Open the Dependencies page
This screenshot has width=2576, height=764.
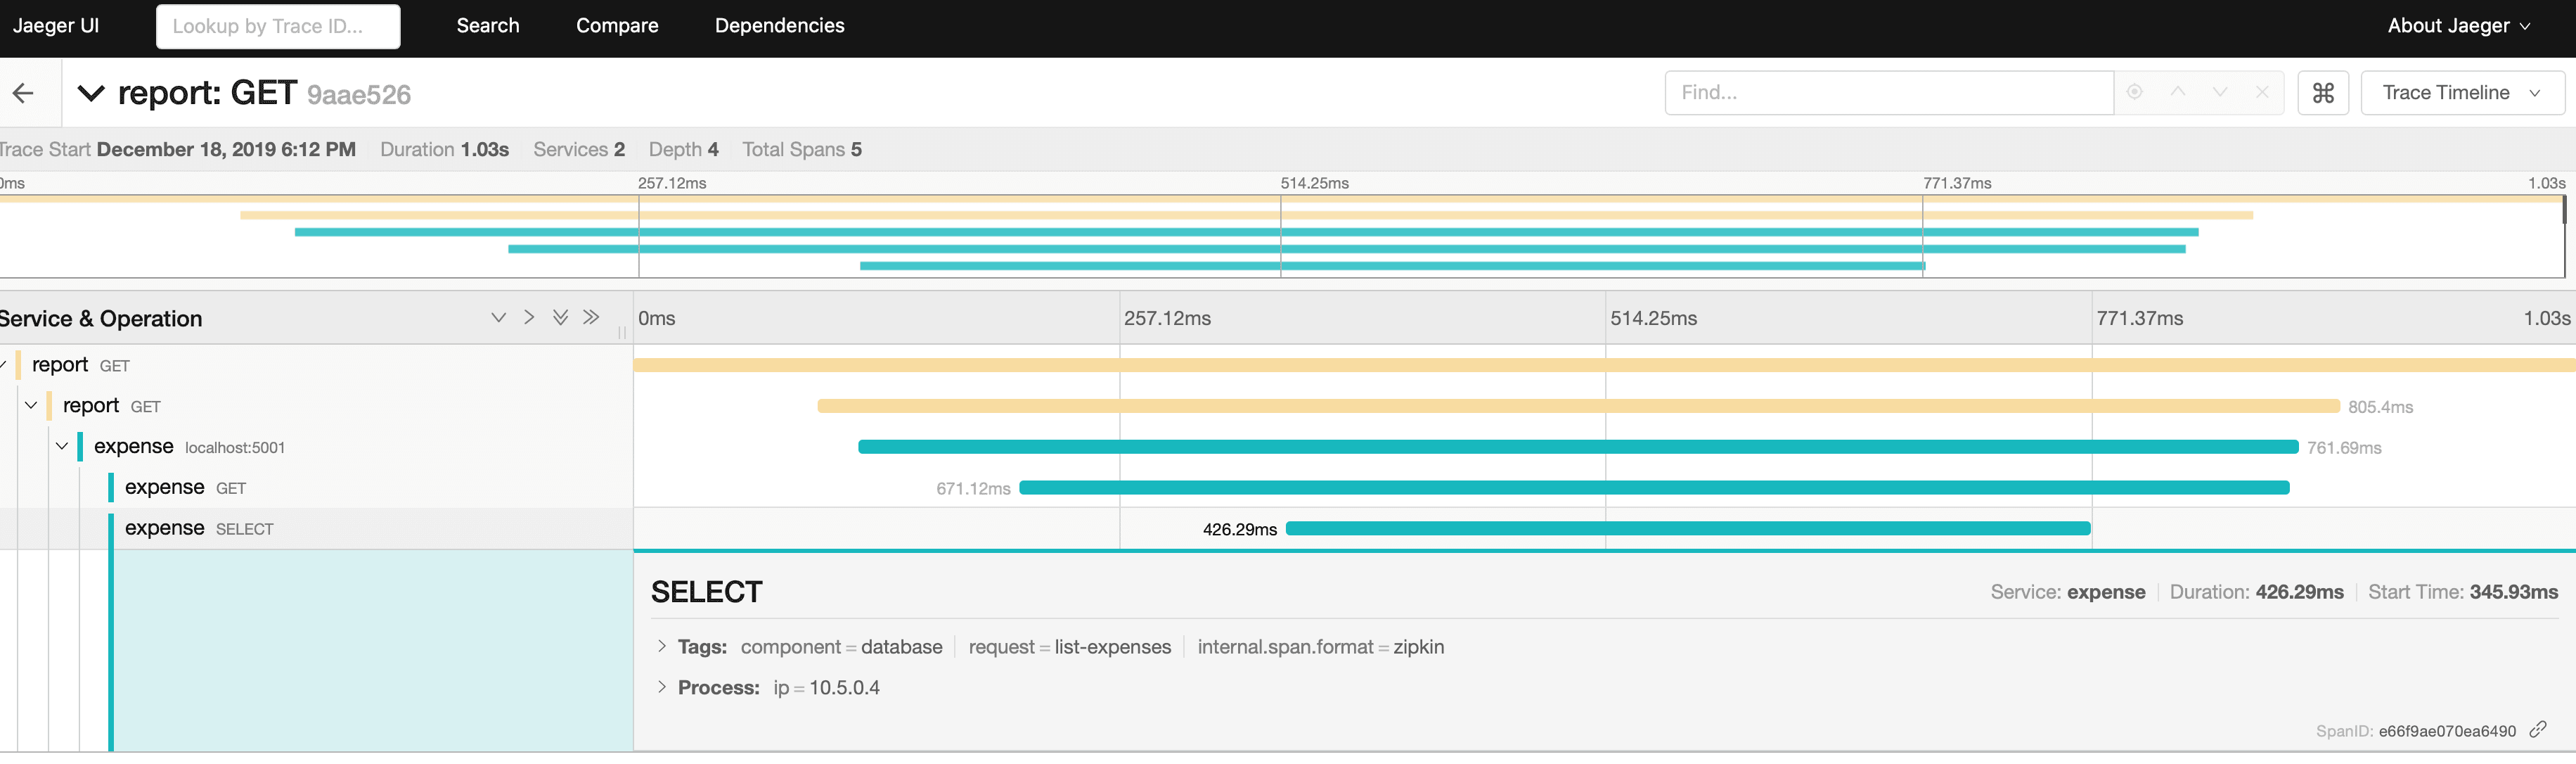coord(779,25)
